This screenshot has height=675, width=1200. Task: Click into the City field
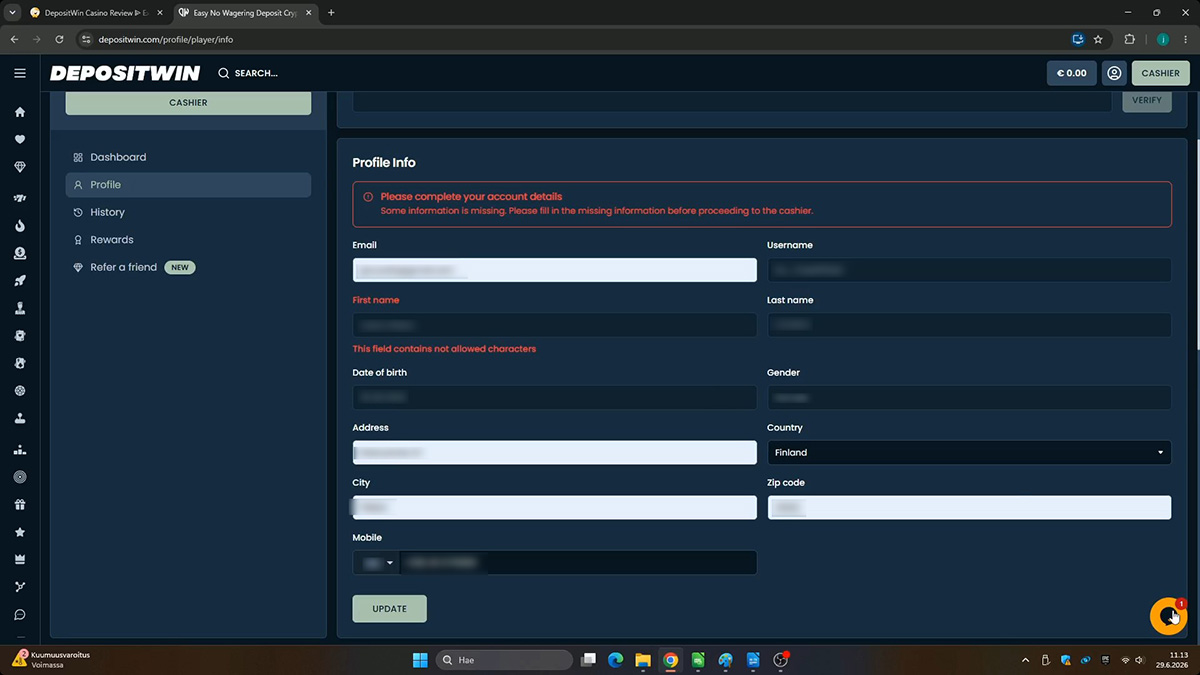(554, 508)
